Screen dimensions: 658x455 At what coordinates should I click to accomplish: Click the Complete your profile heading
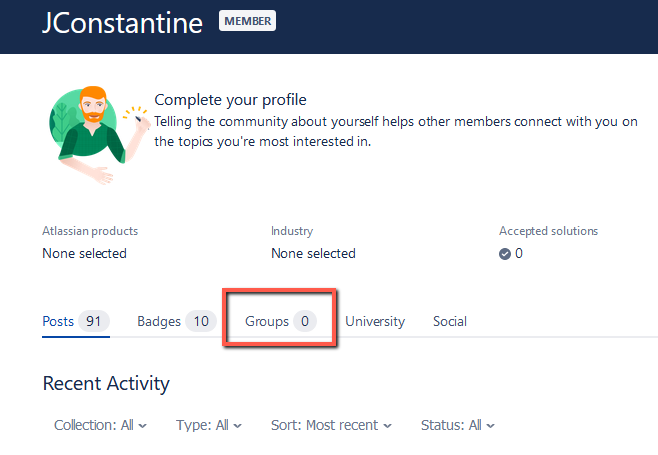pos(230,100)
